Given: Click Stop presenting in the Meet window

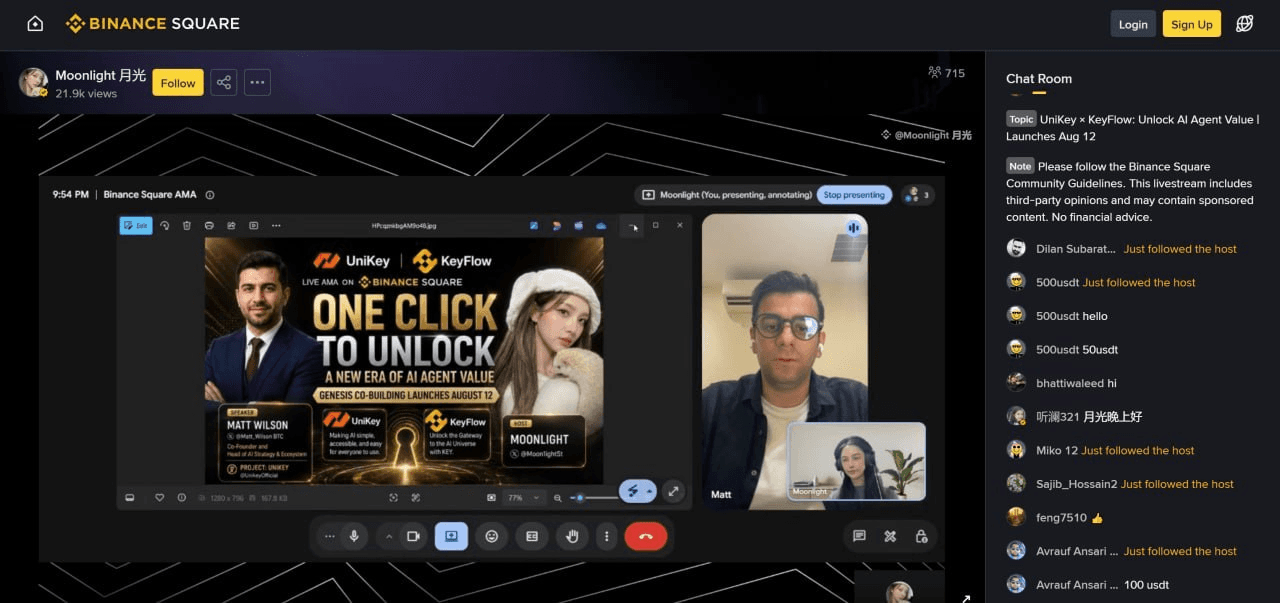Looking at the screenshot, I should click(855, 195).
